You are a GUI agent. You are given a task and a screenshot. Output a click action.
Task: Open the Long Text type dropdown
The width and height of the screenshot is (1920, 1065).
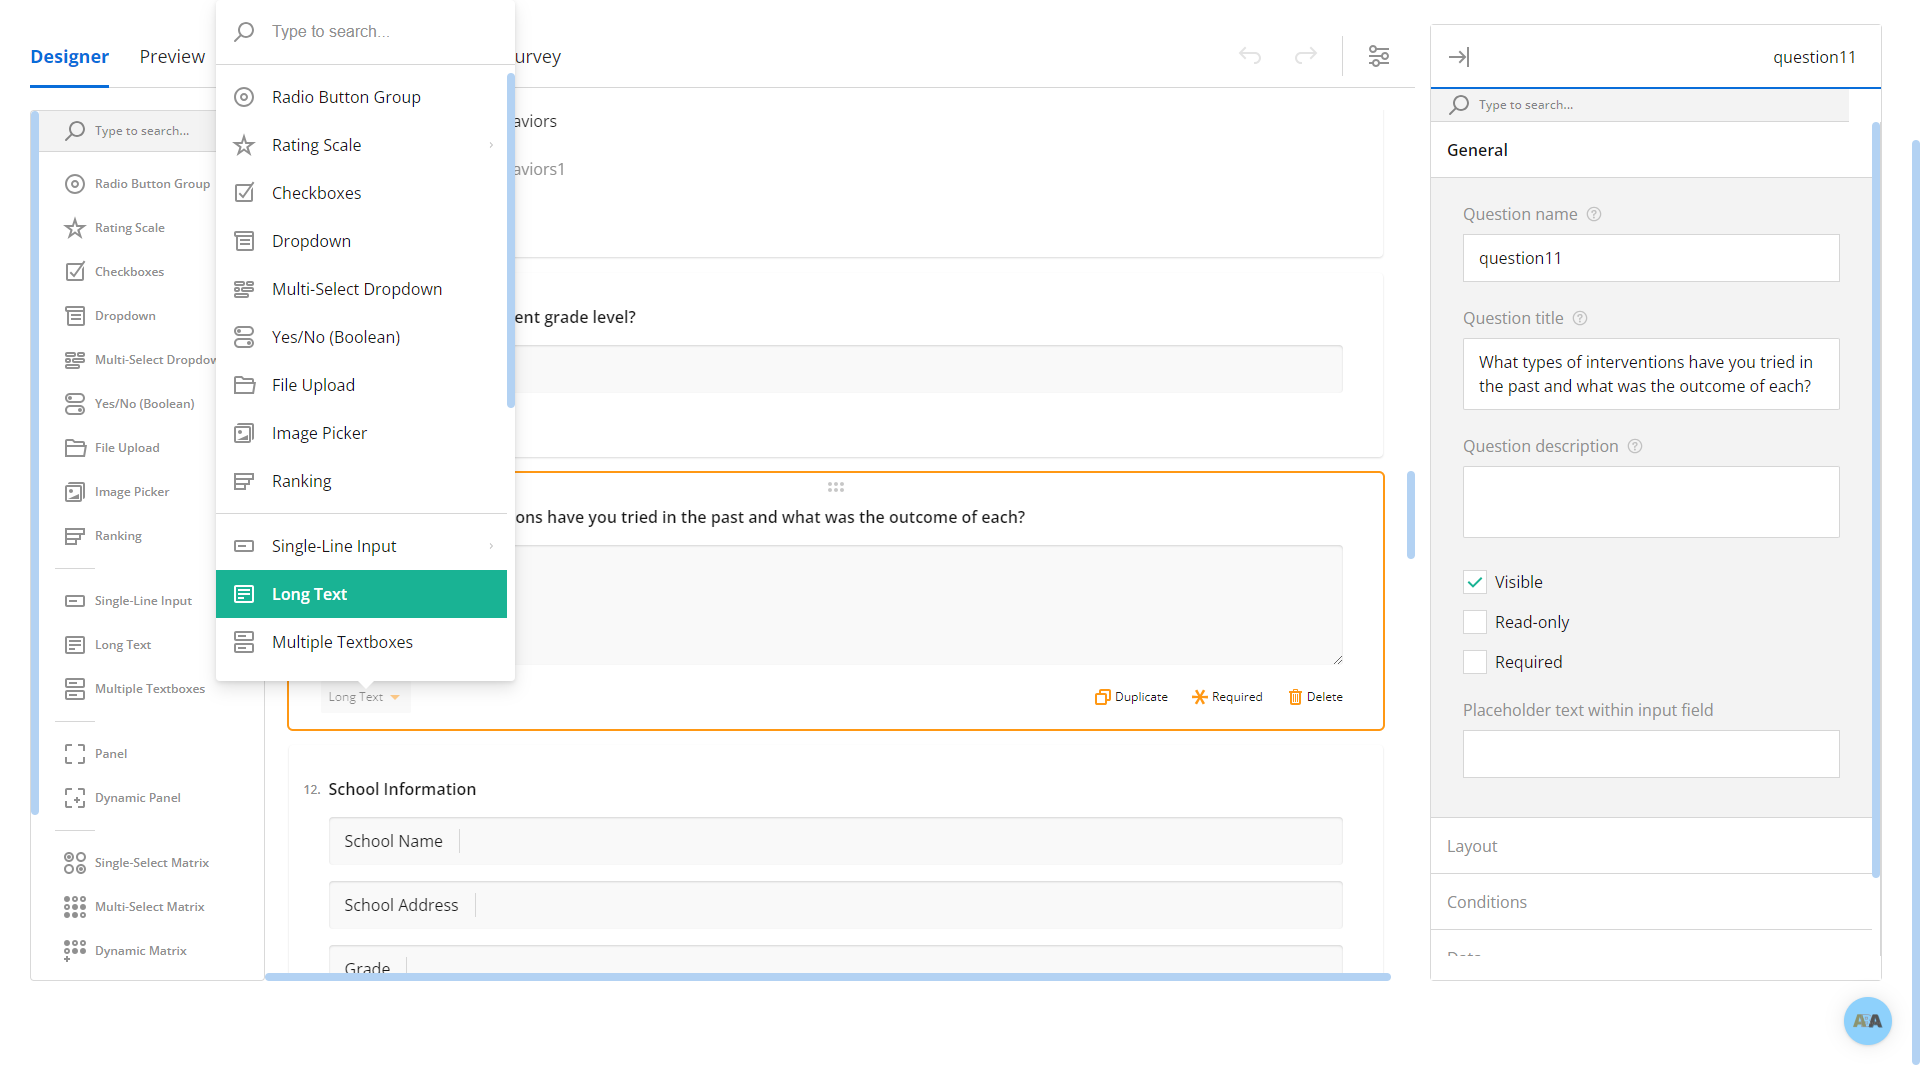pyautogui.click(x=365, y=697)
